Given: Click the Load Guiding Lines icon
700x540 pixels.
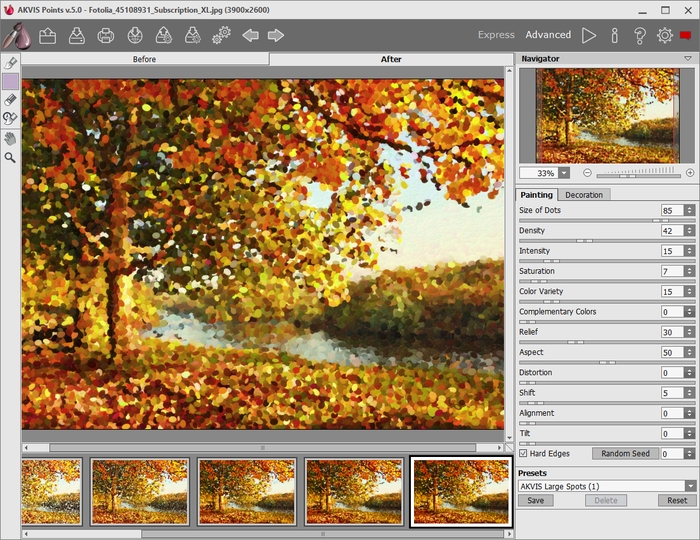Looking at the screenshot, I should click(x=164, y=35).
